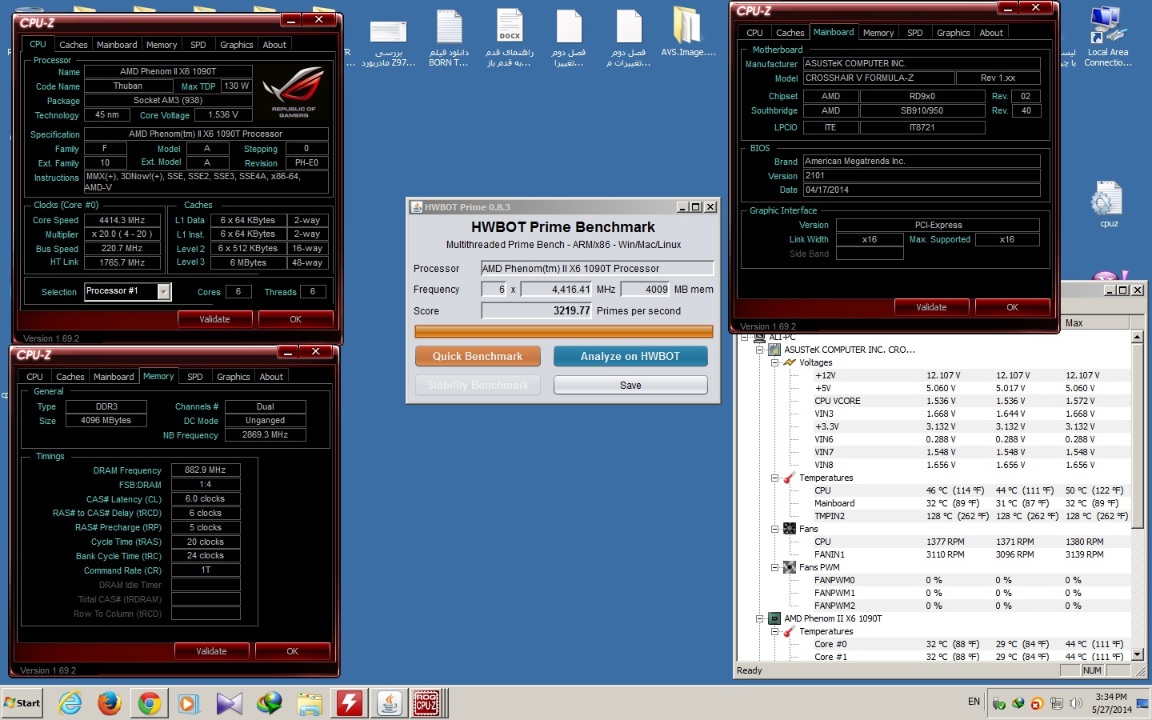Screen dimensions: 1152x720
Task: Select the Local Area Connection desktop shortcut
Action: pos(1107,37)
